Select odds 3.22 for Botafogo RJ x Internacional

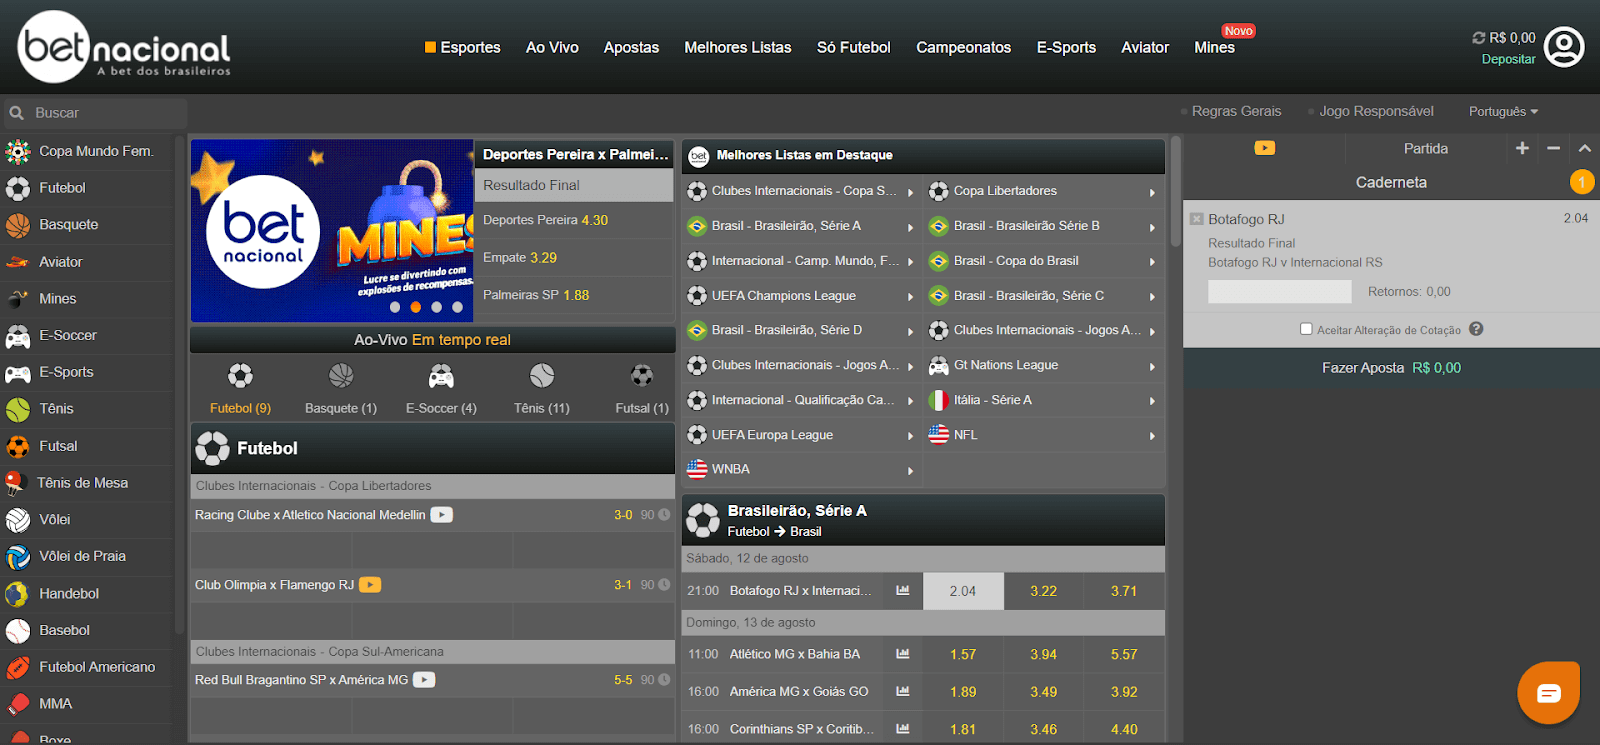1043,591
